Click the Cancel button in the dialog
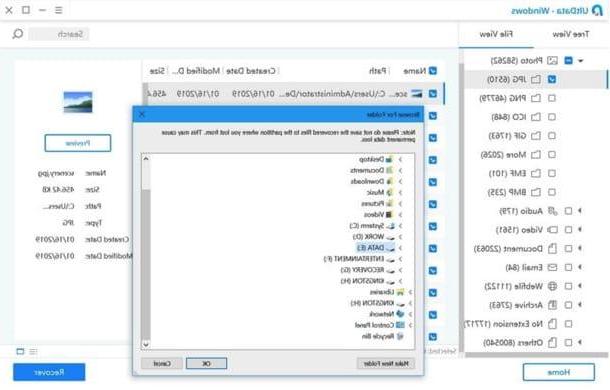 coord(161,364)
